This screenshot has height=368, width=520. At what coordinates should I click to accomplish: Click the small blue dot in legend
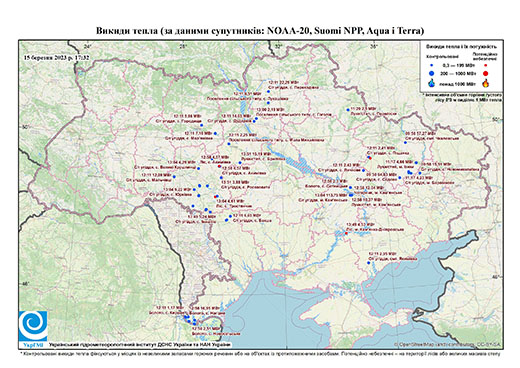[432, 65]
